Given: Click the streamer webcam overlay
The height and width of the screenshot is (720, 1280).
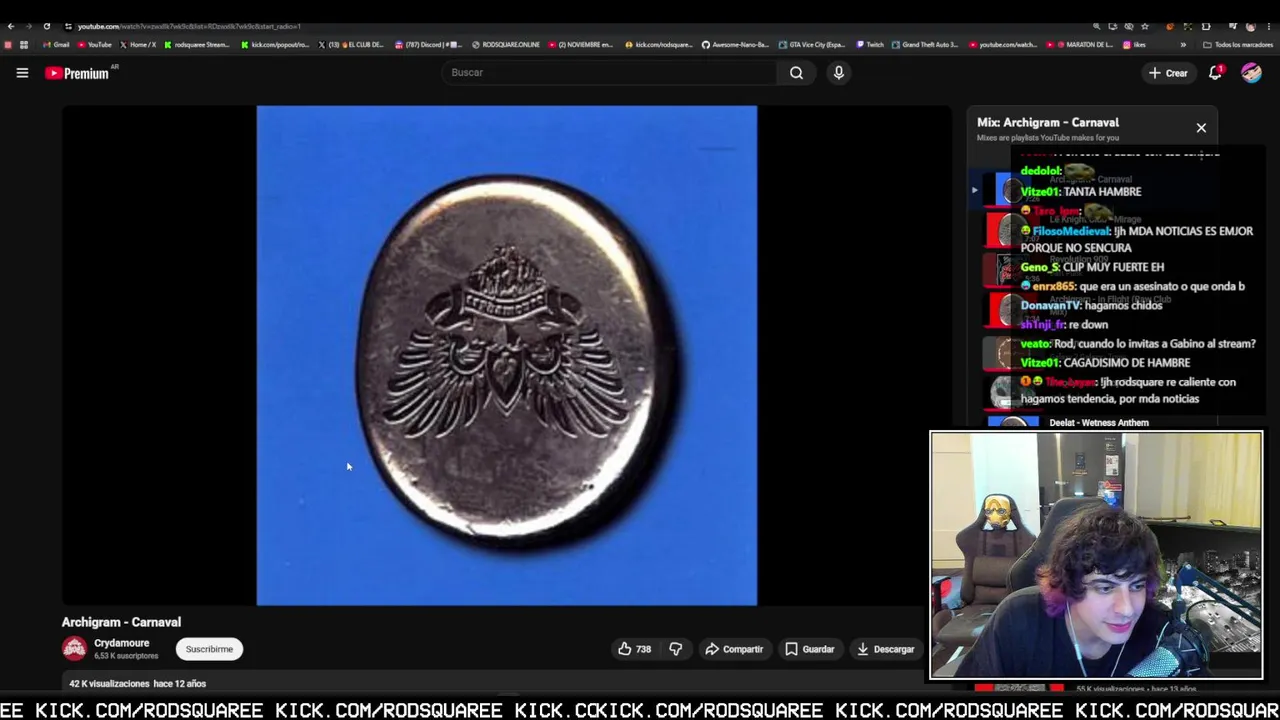Looking at the screenshot, I should [1097, 555].
